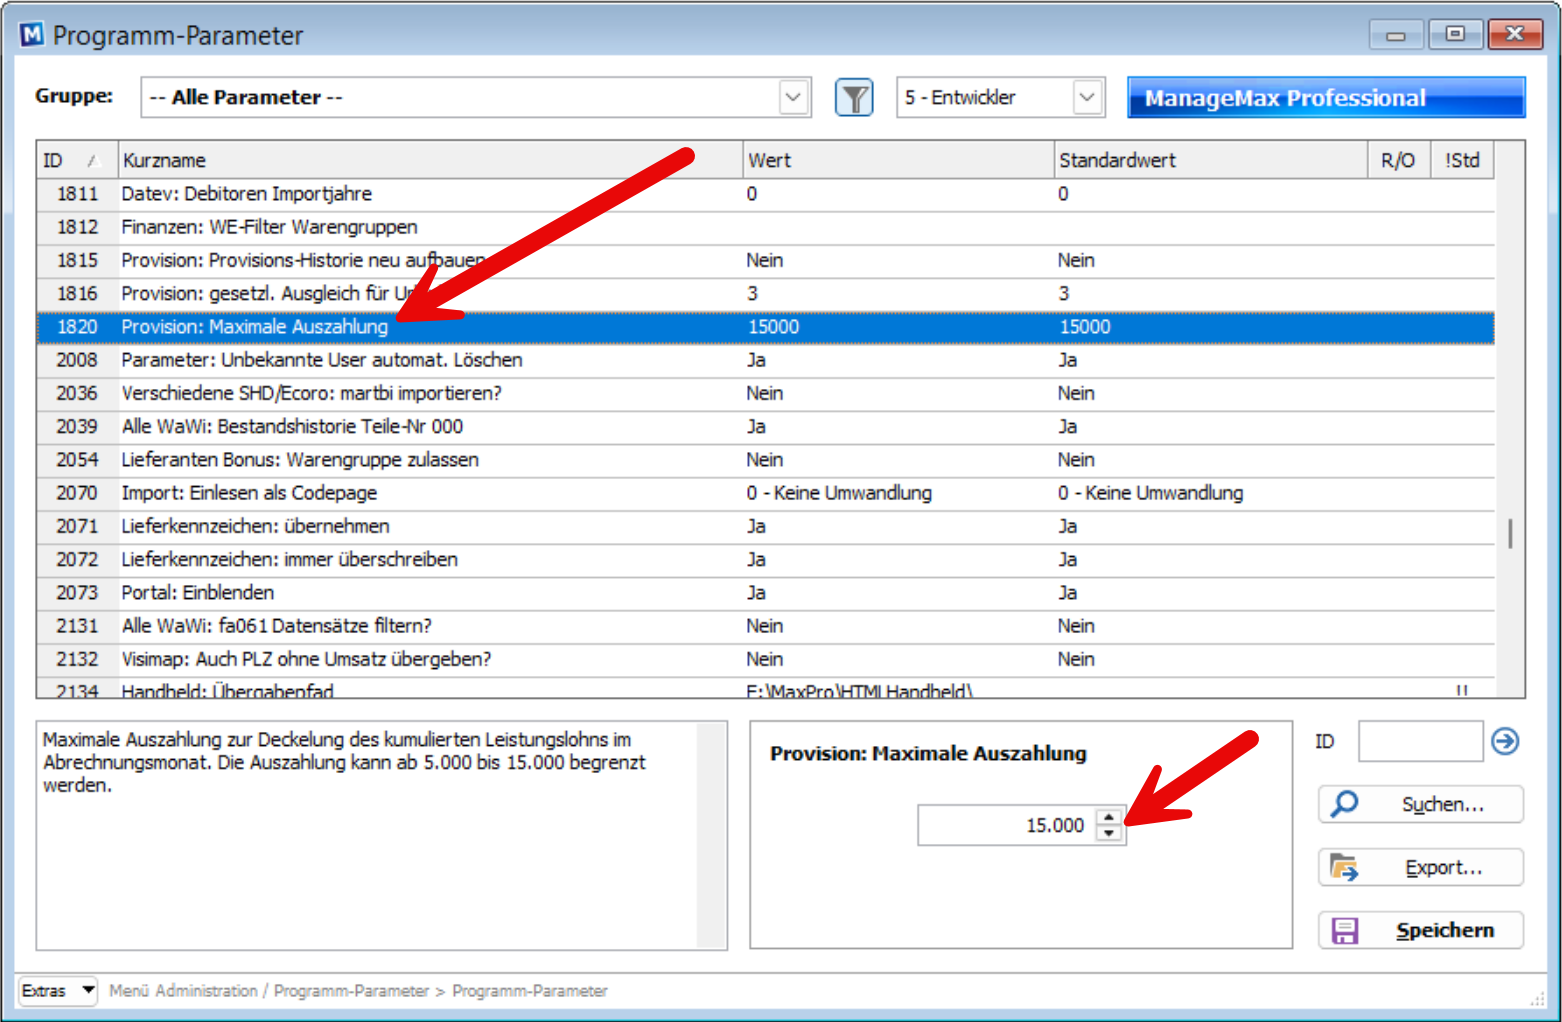Select row 2073 Portal: Einblenden
This screenshot has width=1562, height=1022.
[400, 593]
